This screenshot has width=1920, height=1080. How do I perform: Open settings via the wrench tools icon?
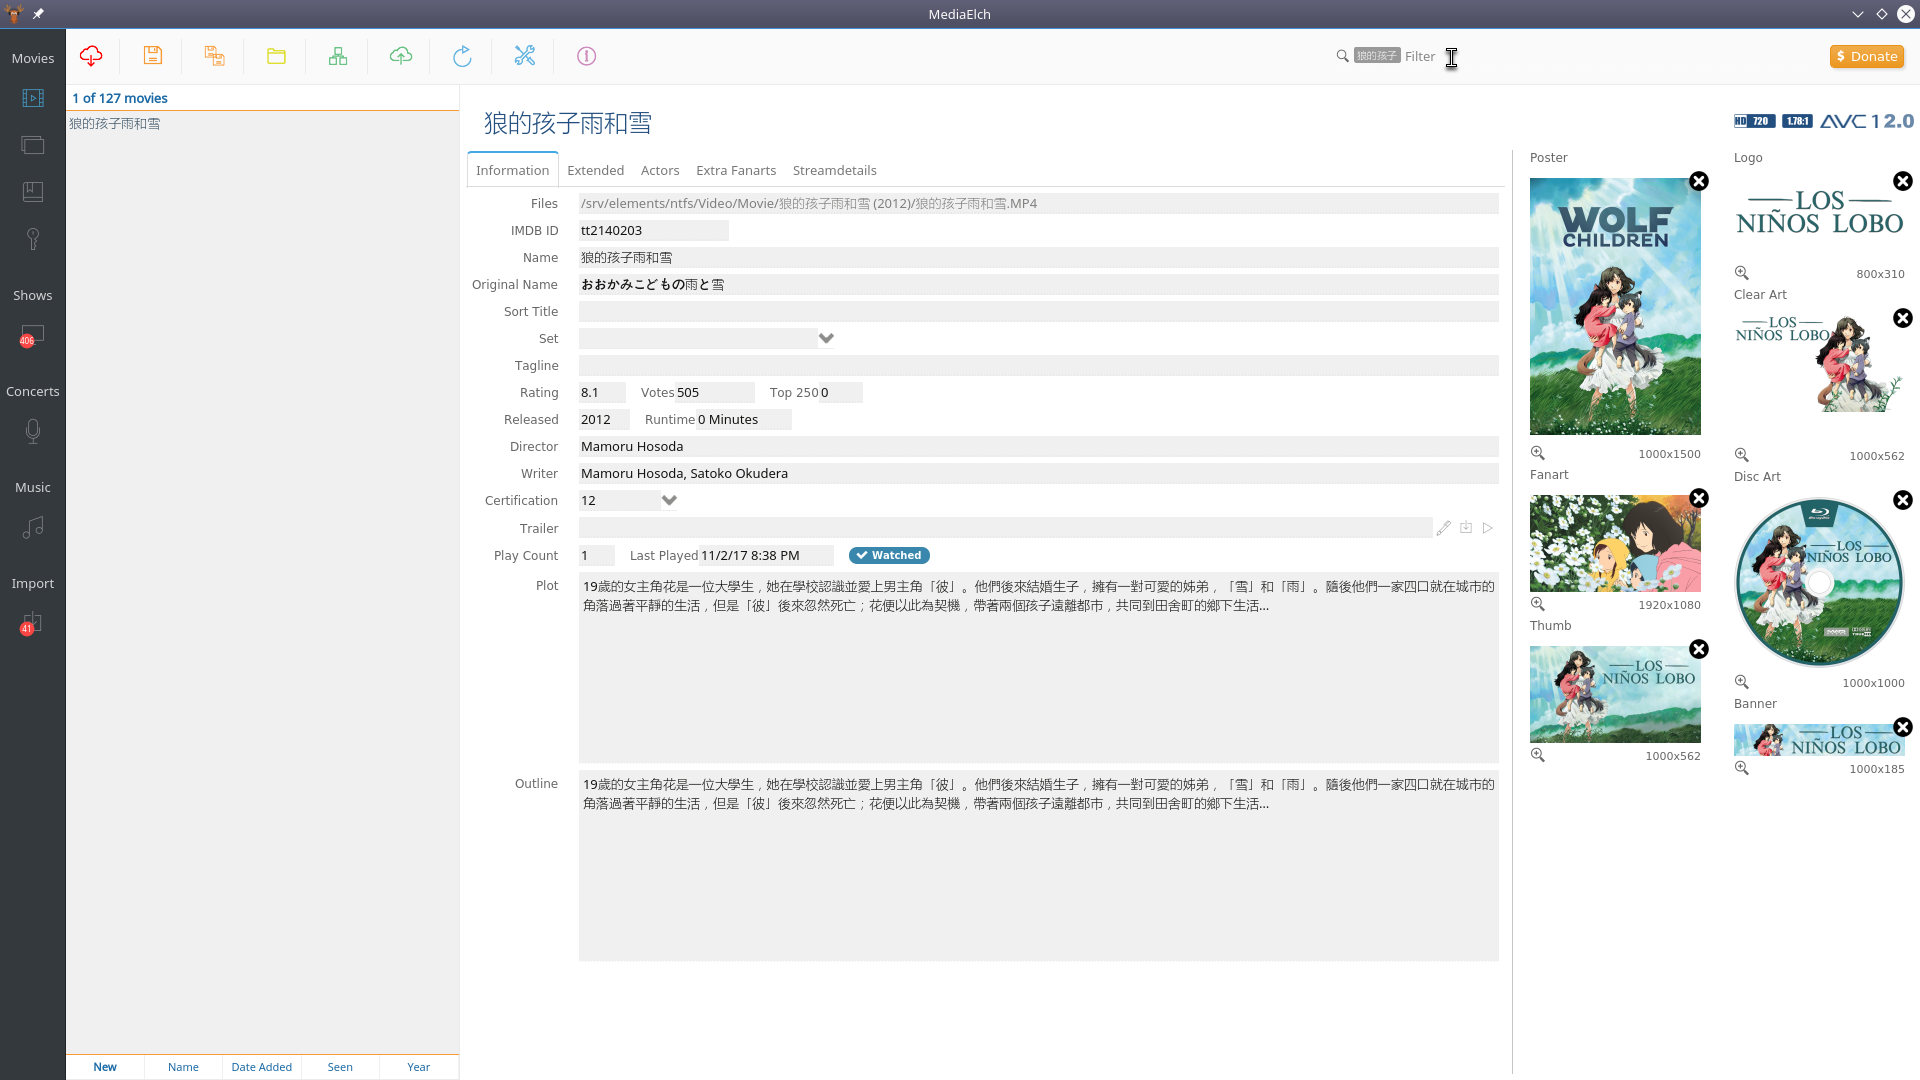[524, 56]
